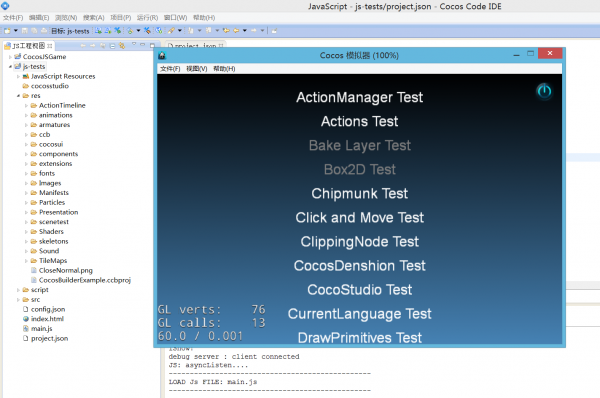Open the 运行(R) menu in the IDE

coord(147,18)
